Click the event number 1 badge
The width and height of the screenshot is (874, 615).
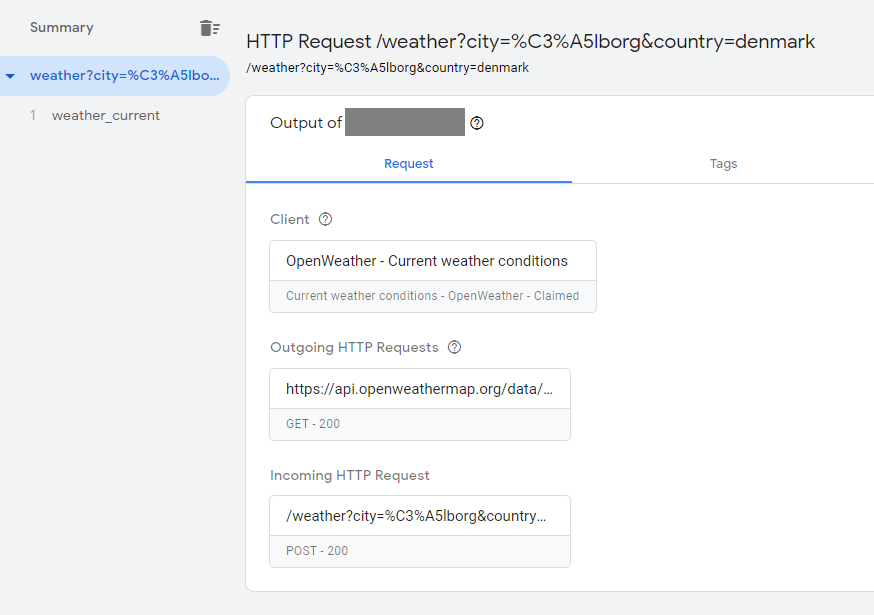coord(33,115)
